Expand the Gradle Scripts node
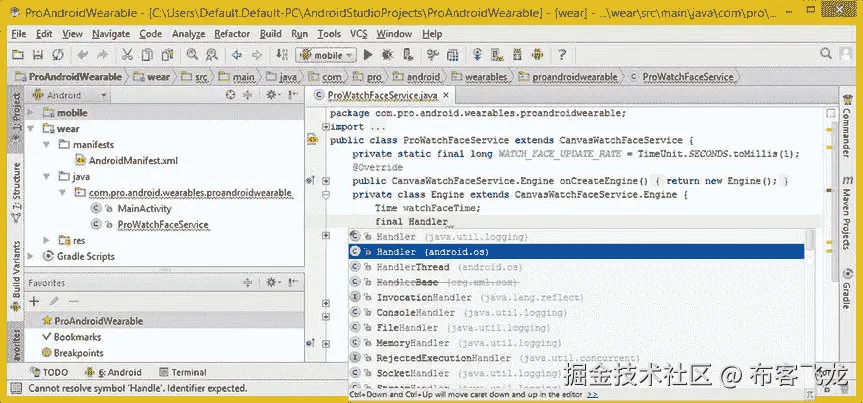The width and height of the screenshot is (863, 403). point(31,256)
